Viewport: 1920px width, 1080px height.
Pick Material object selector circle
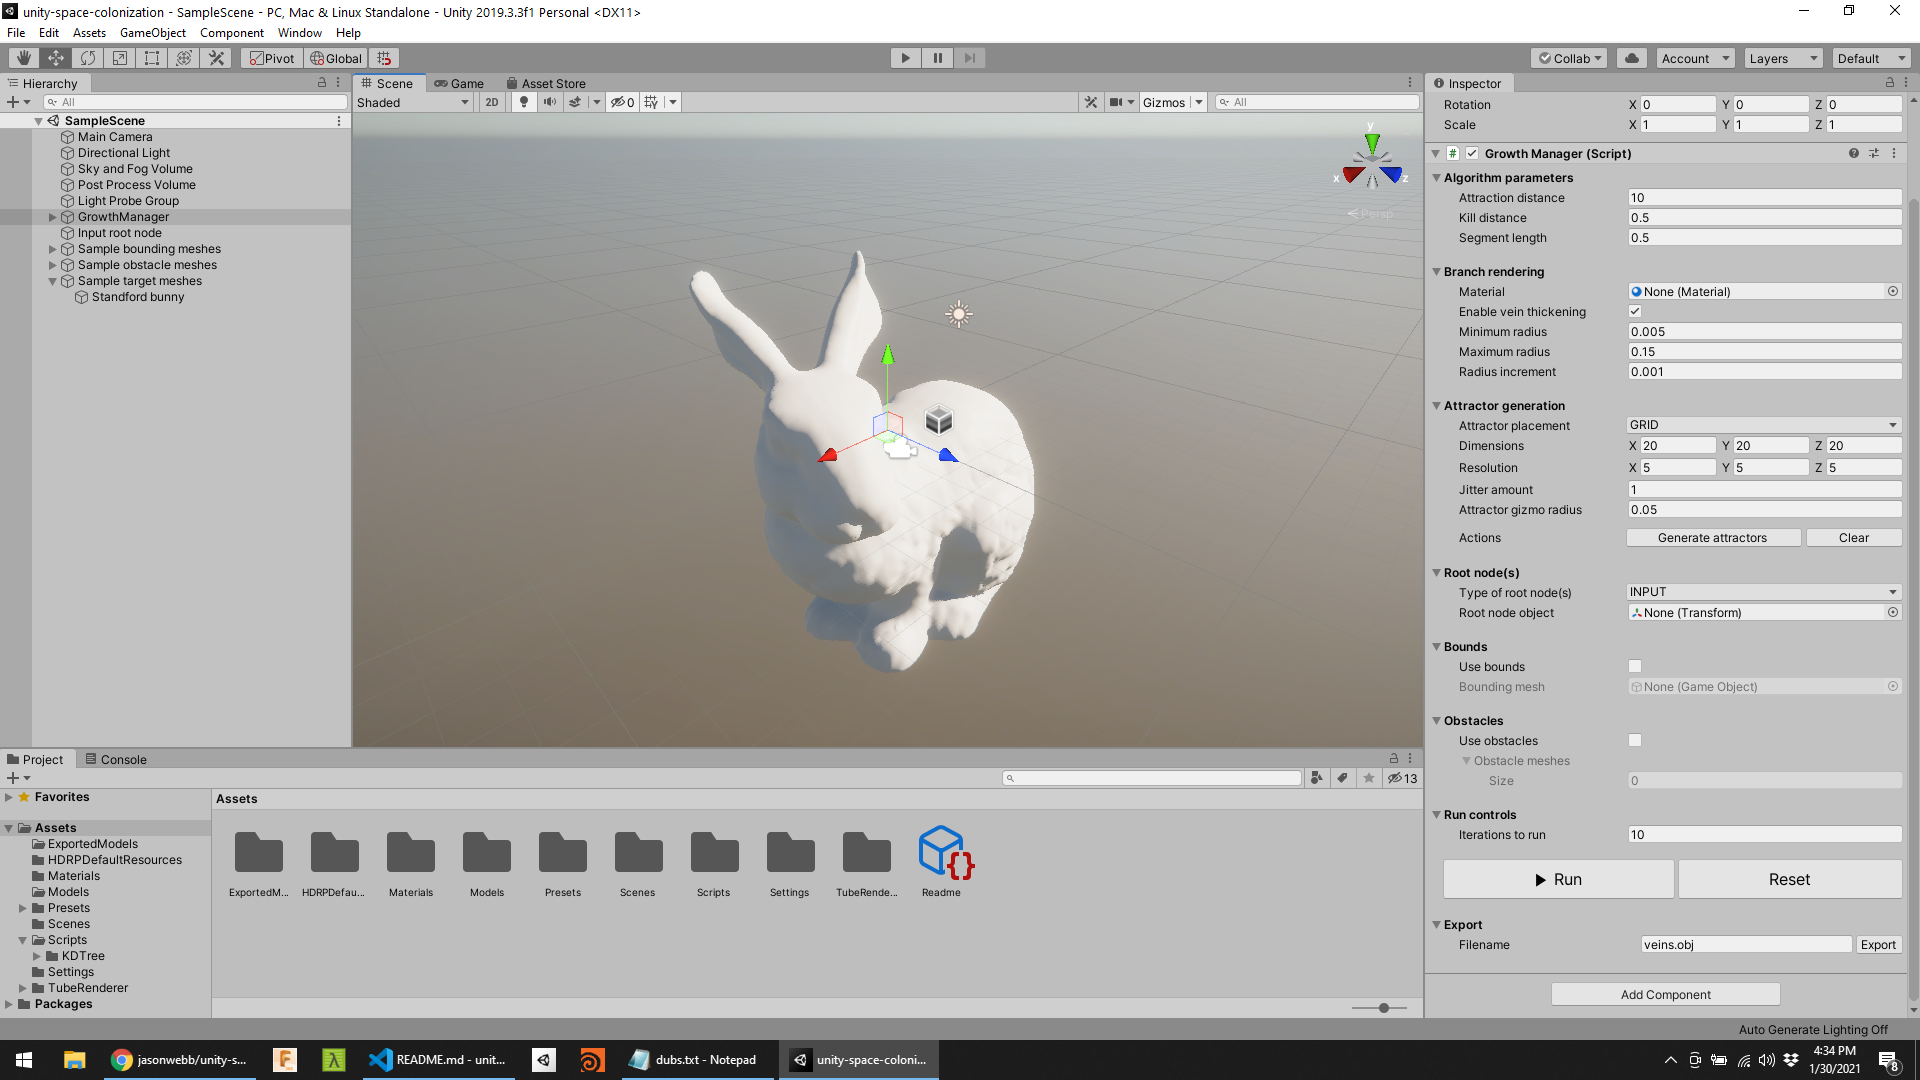[x=1893, y=291]
